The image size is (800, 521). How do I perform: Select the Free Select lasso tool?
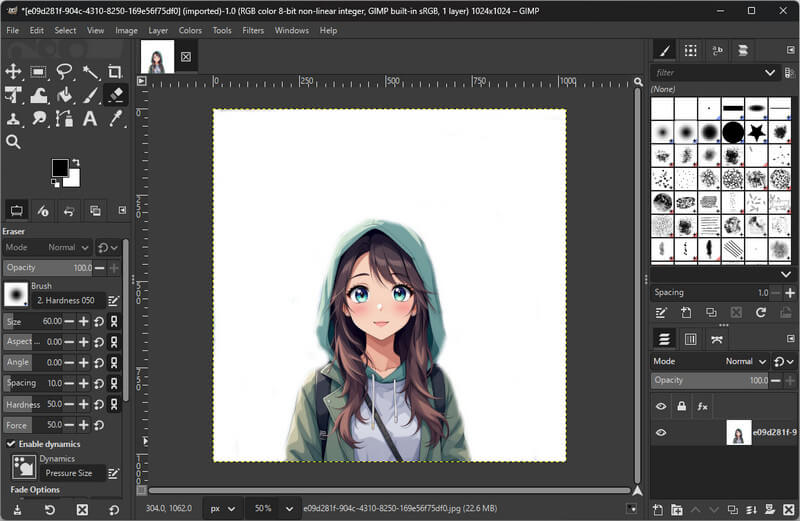tap(64, 71)
